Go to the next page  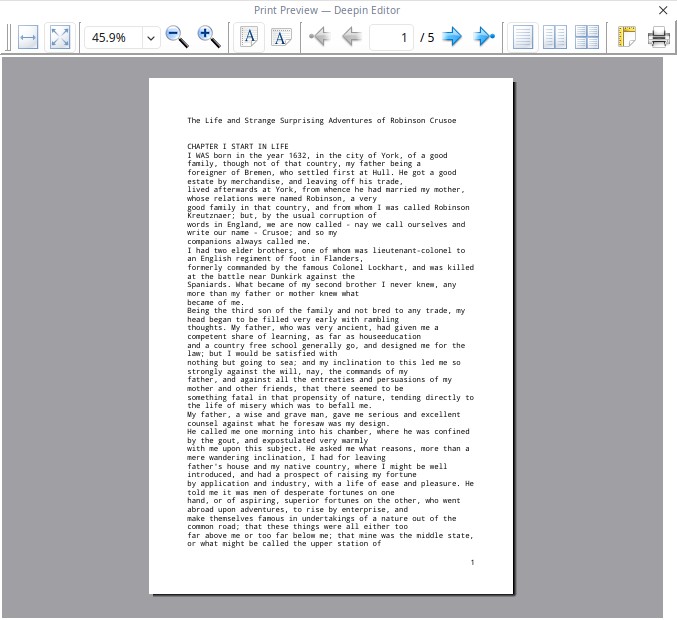click(x=453, y=37)
